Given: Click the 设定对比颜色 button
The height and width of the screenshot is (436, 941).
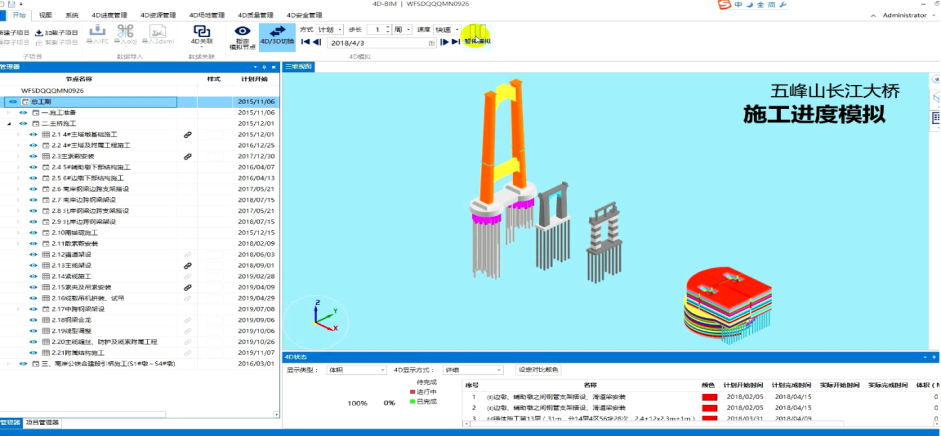Looking at the screenshot, I should point(538,370).
